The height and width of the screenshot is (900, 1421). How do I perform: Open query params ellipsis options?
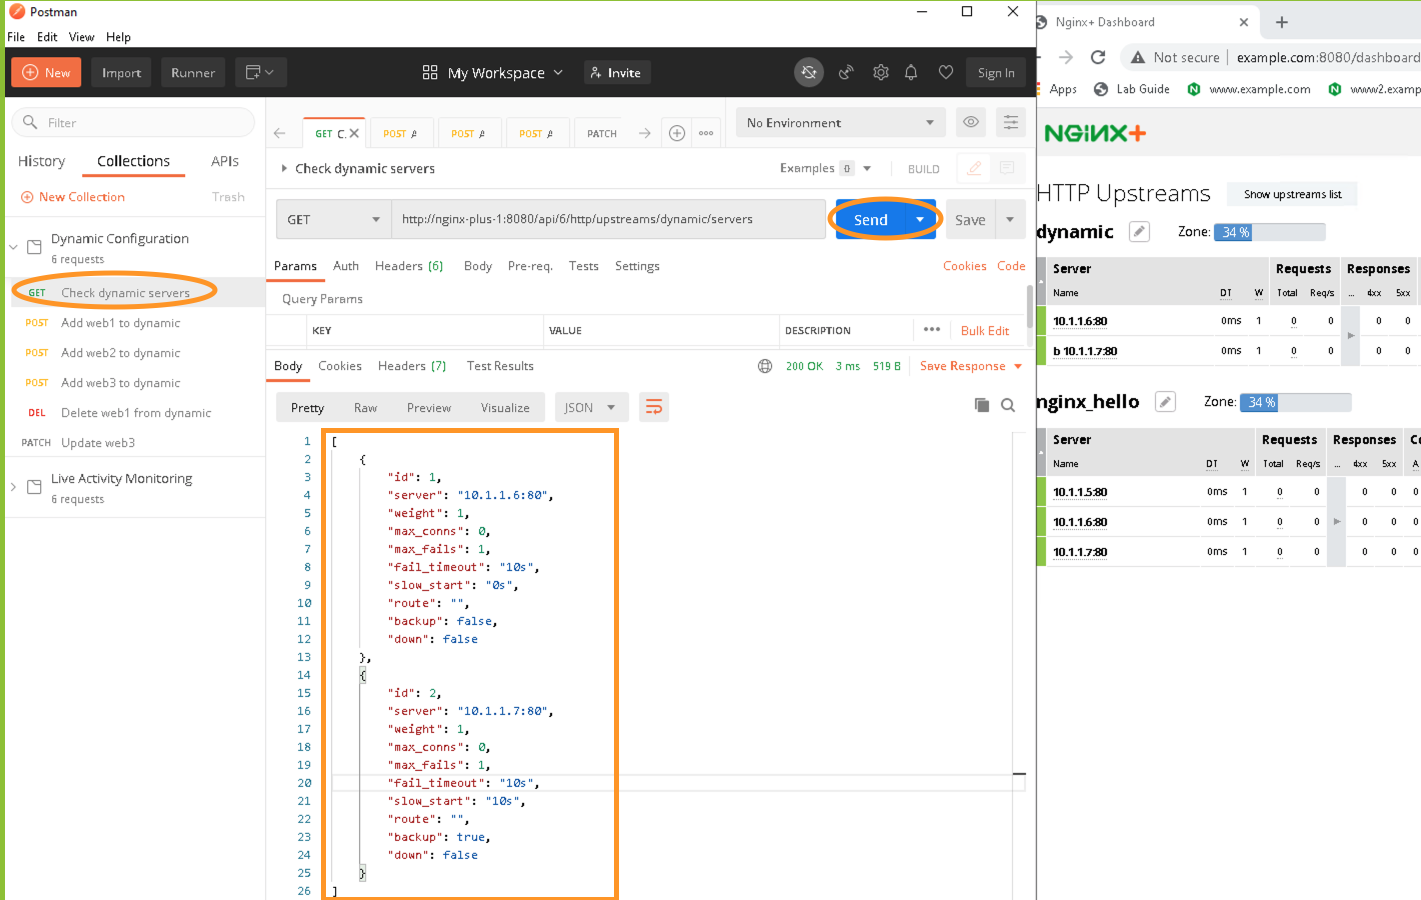click(932, 329)
